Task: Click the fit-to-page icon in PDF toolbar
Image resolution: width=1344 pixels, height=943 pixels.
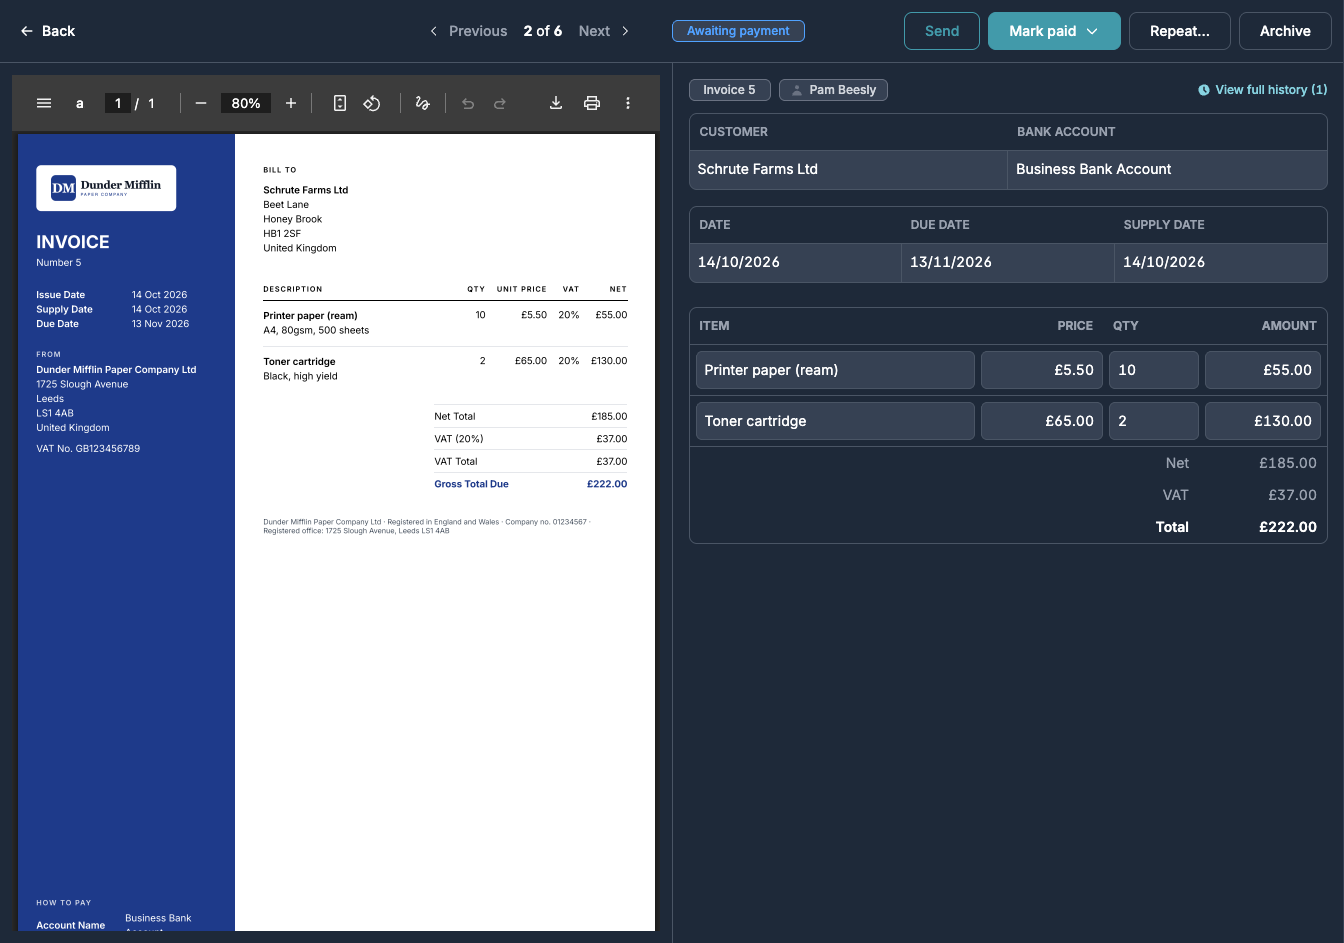Action: click(340, 103)
